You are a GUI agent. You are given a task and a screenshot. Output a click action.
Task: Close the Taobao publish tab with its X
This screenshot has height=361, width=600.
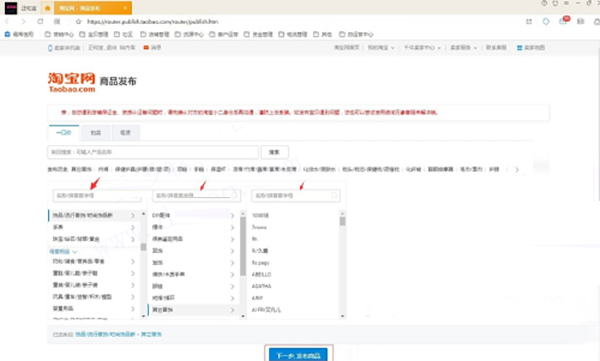[x=125, y=8]
